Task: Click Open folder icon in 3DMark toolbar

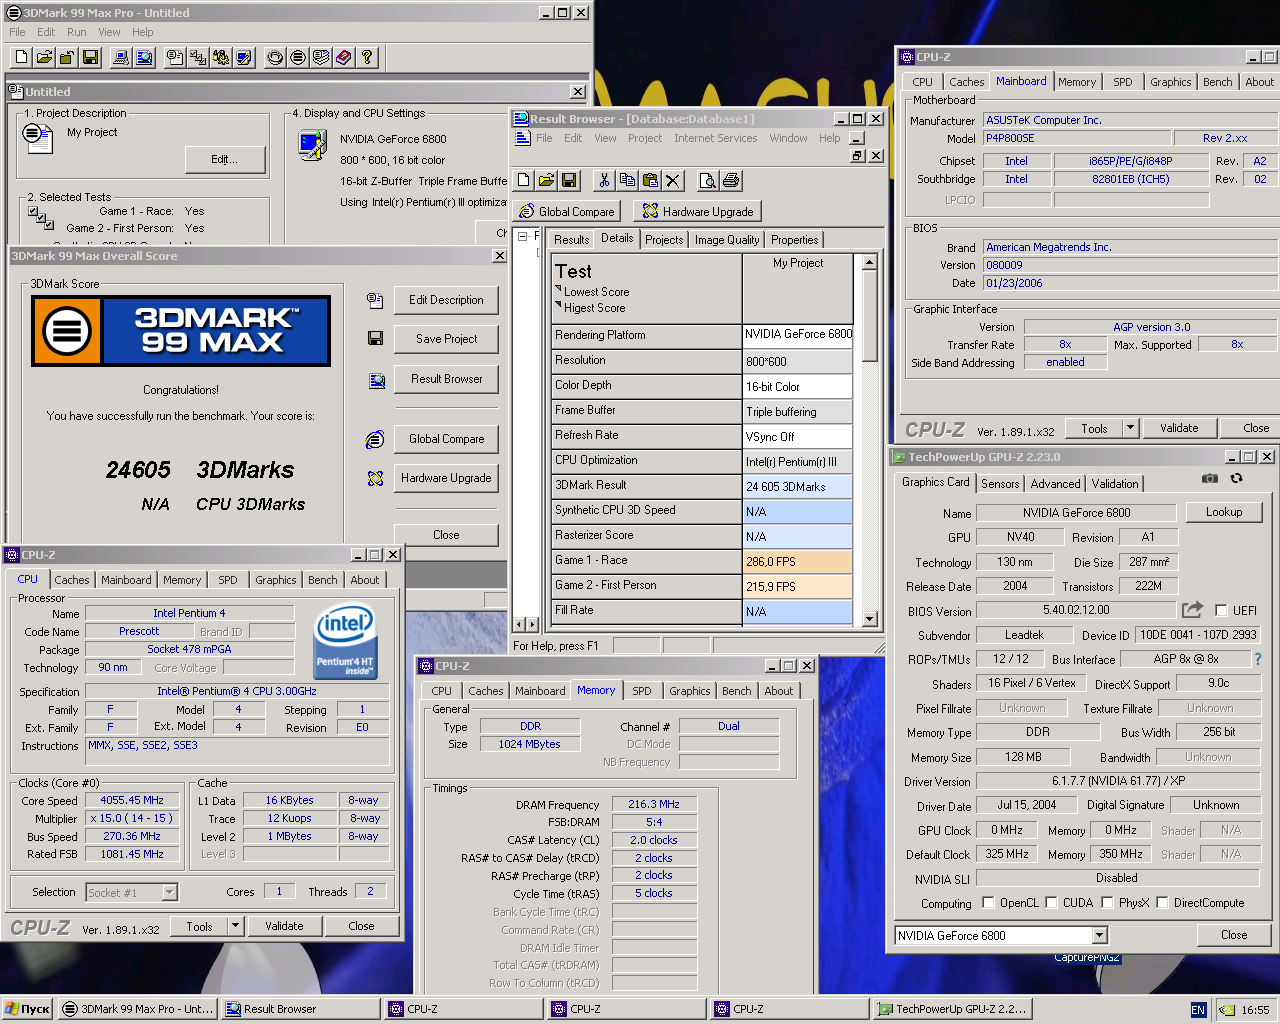Action: 44,57
